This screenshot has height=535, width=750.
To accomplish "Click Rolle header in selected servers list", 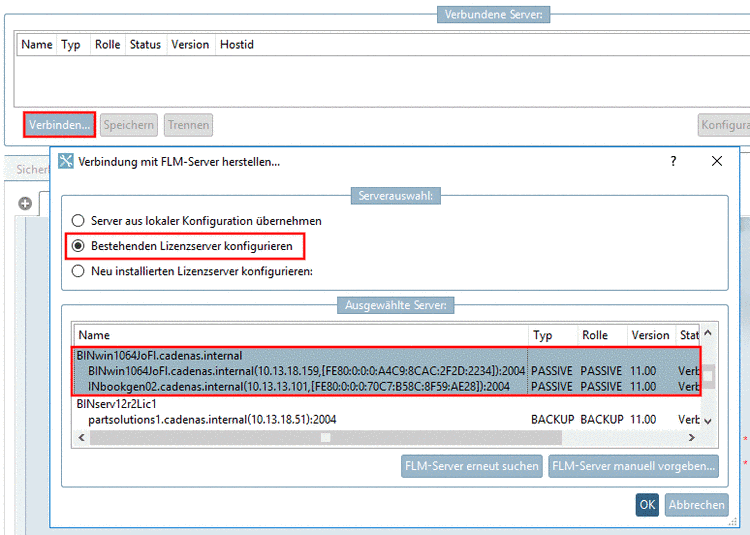I will [x=603, y=335].
